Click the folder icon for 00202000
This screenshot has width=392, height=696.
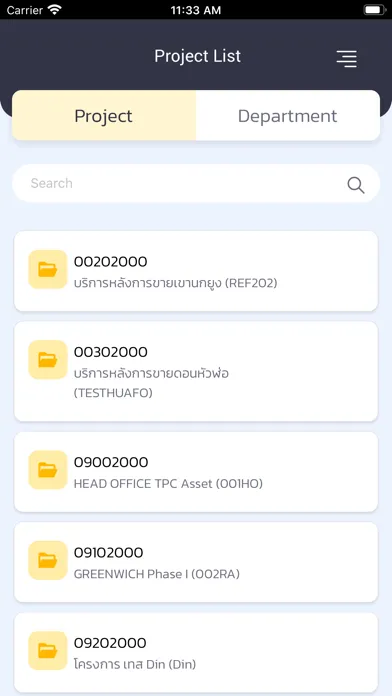(48, 269)
